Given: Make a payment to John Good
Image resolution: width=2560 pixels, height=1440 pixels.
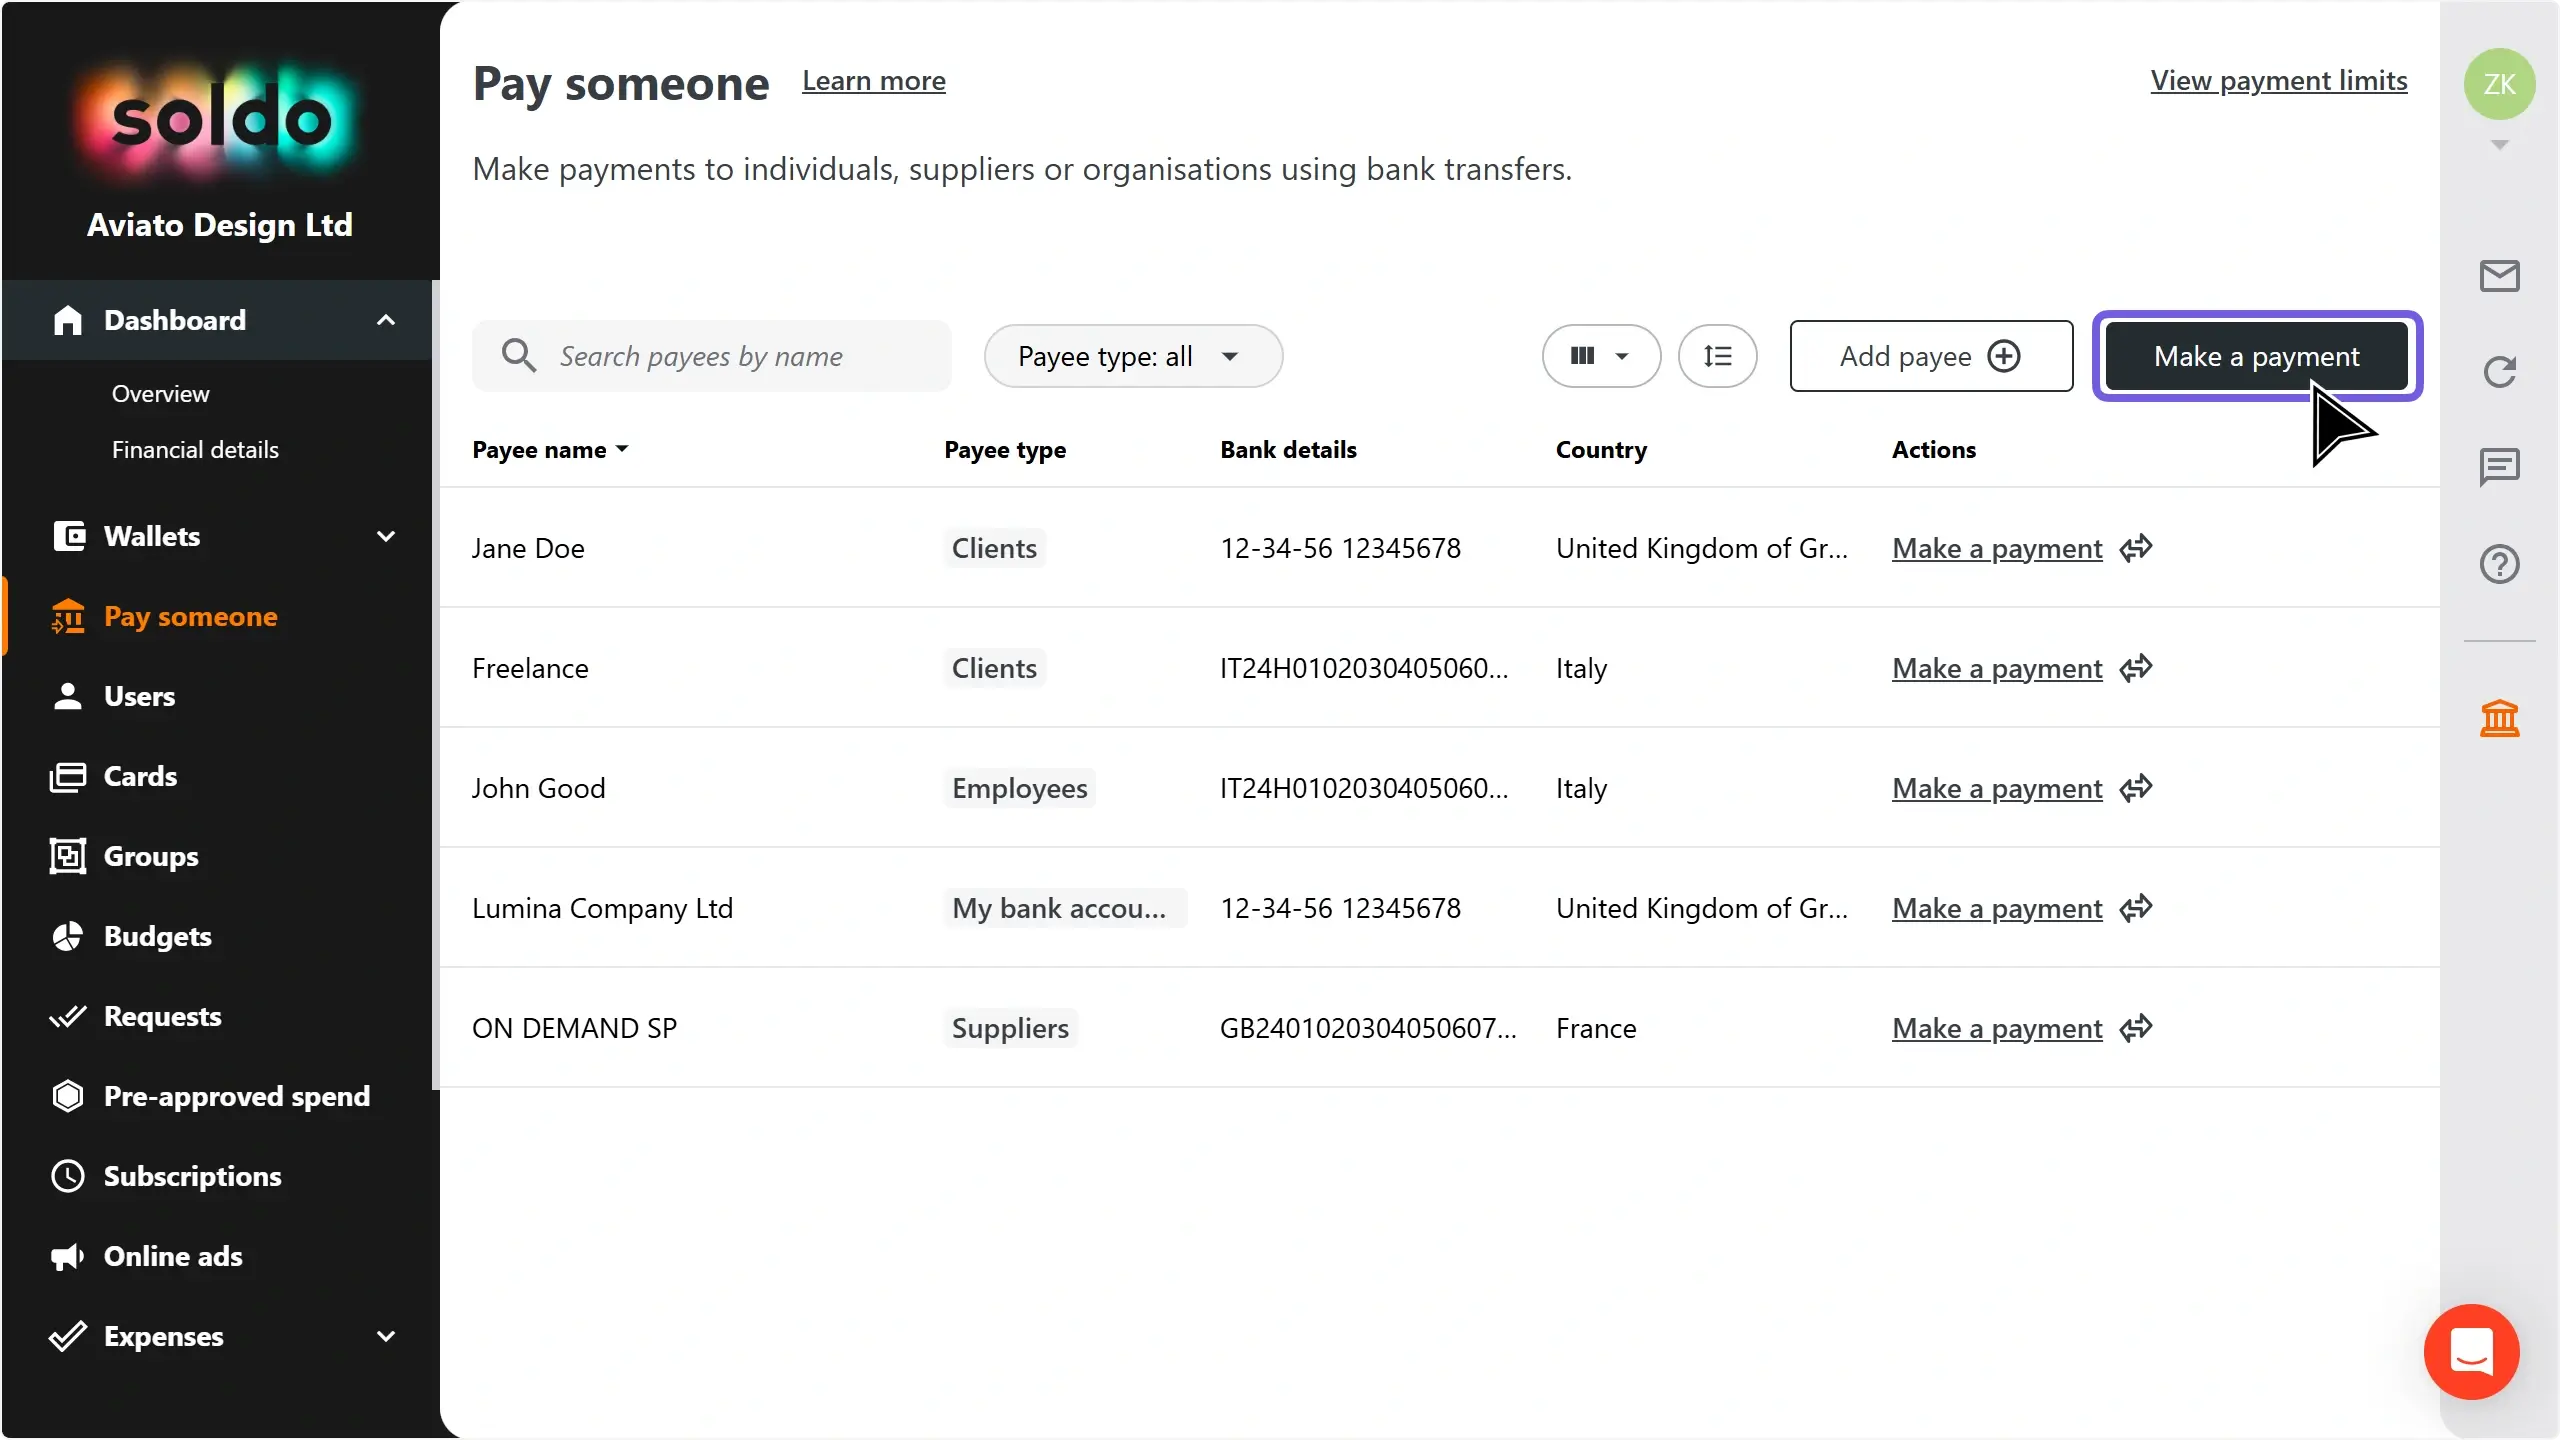Looking at the screenshot, I should (x=1997, y=788).
